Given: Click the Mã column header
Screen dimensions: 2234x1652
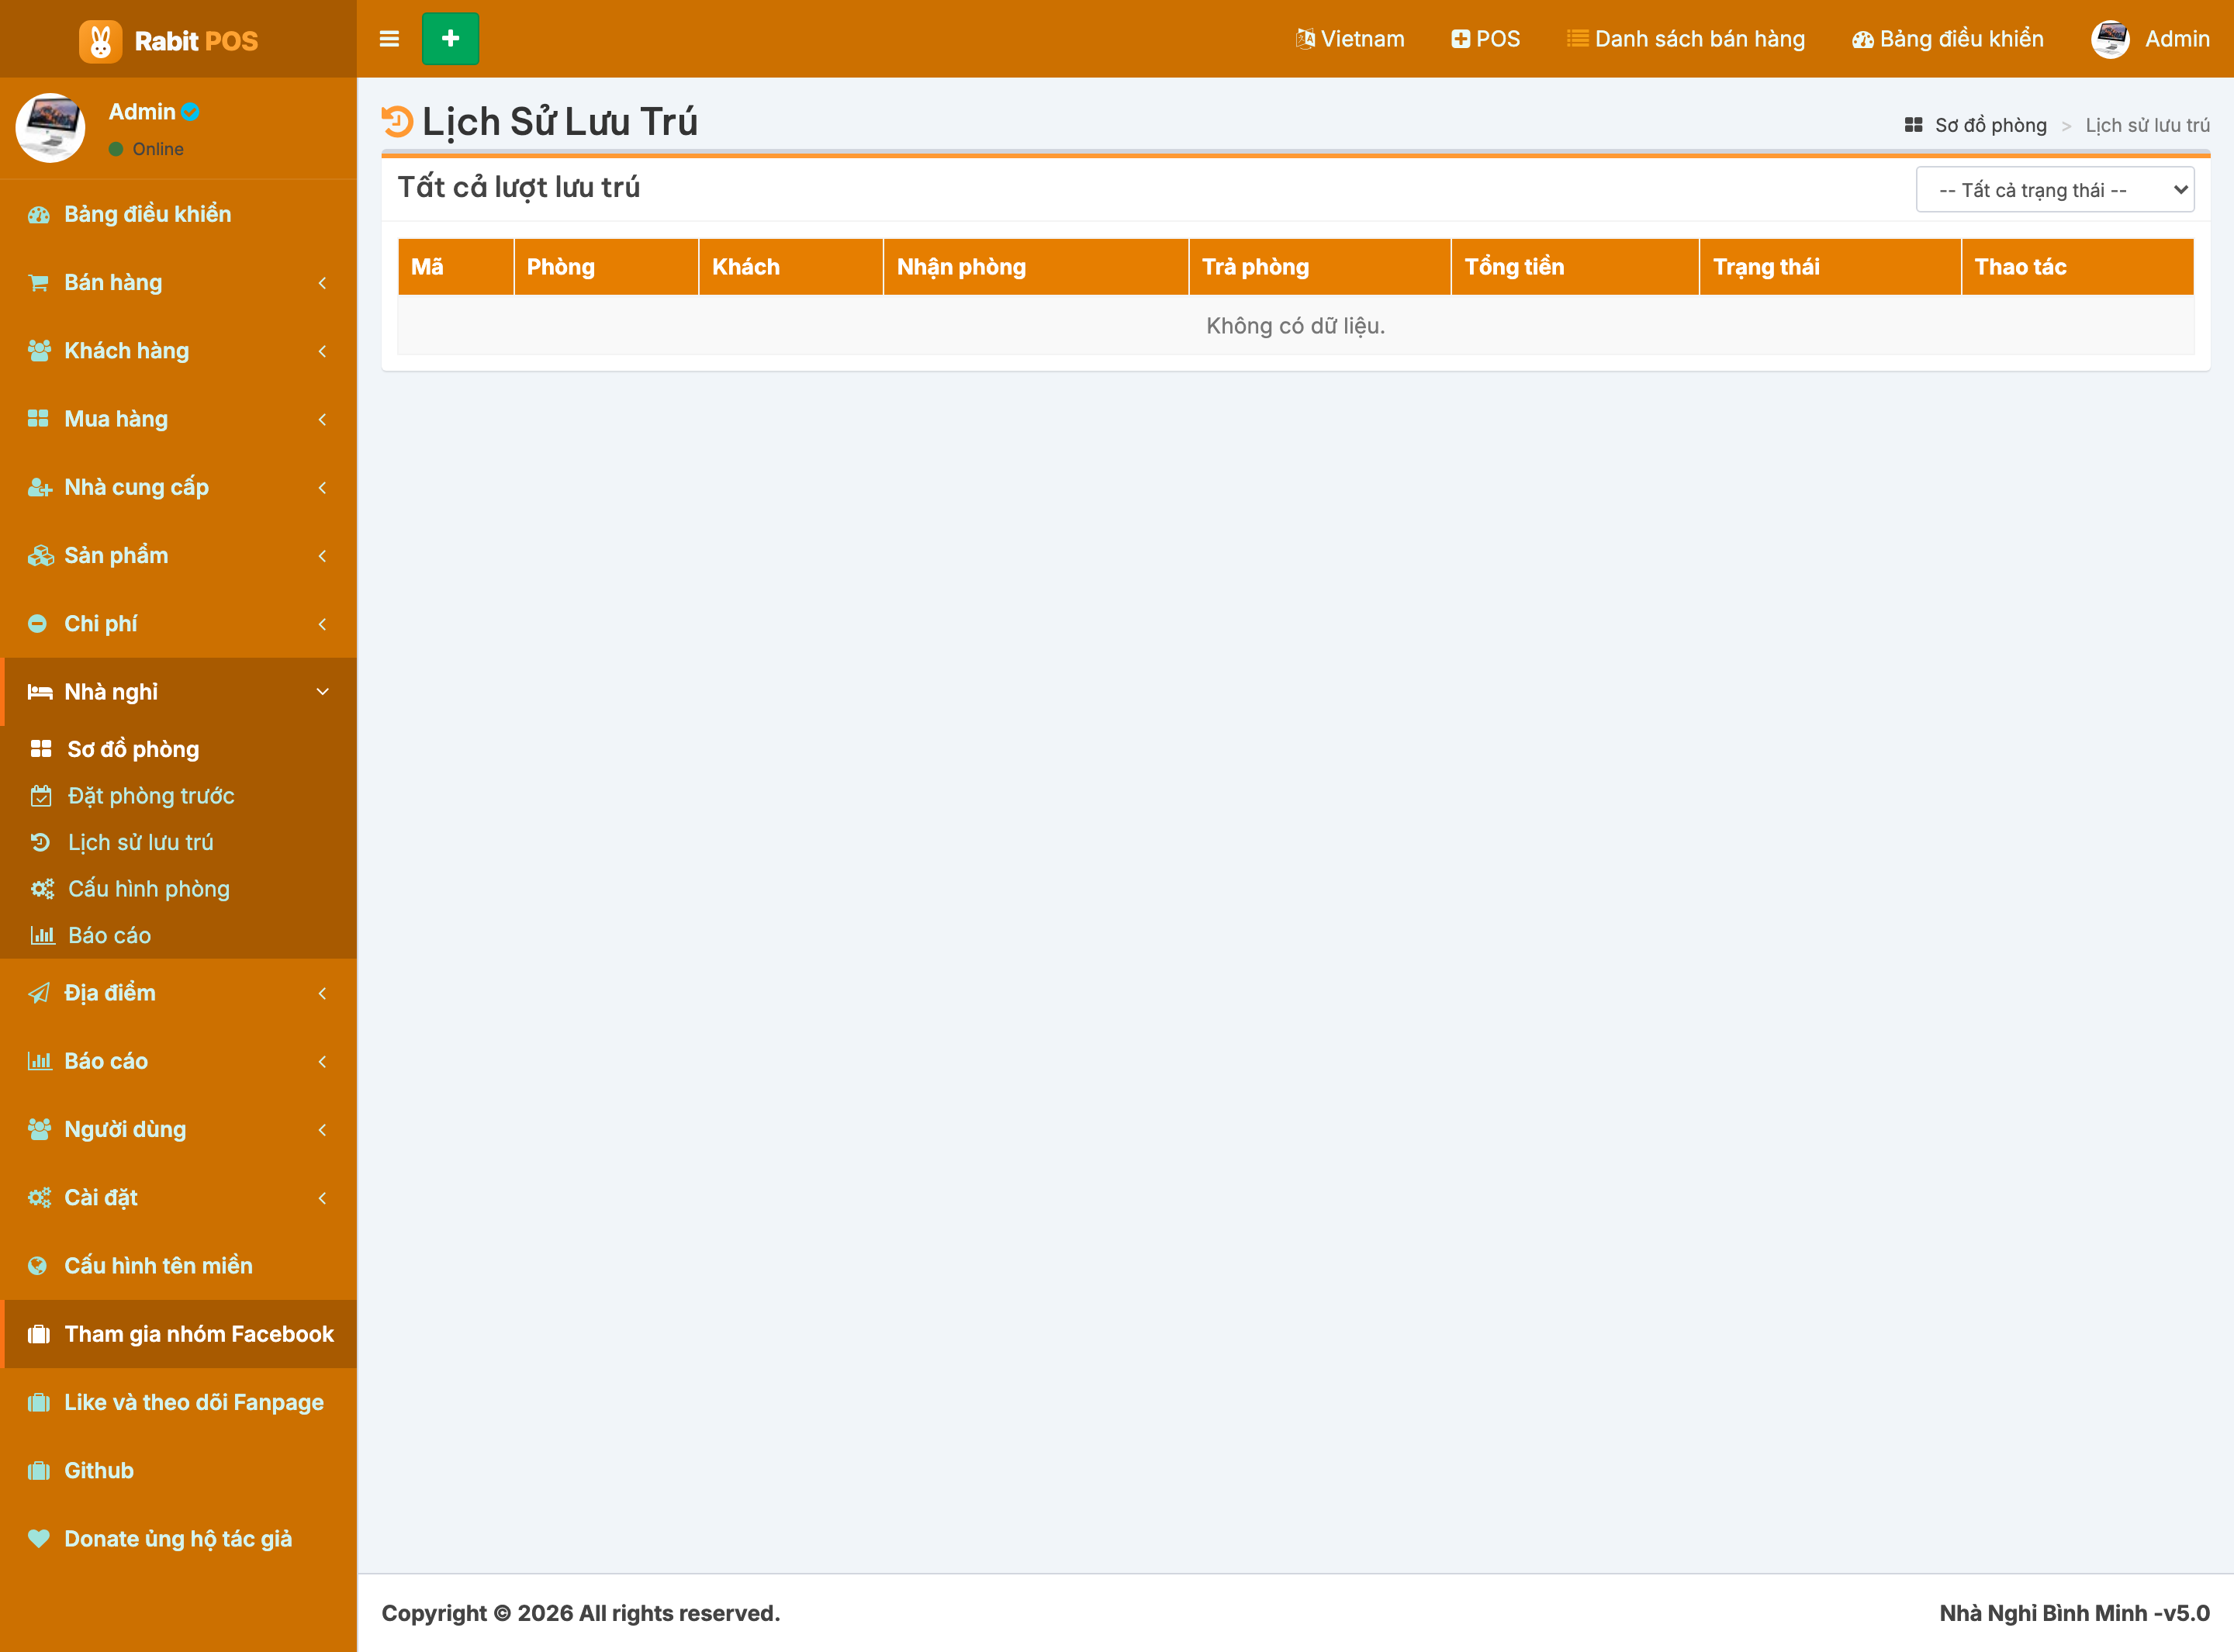Looking at the screenshot, I should (456, 267).
